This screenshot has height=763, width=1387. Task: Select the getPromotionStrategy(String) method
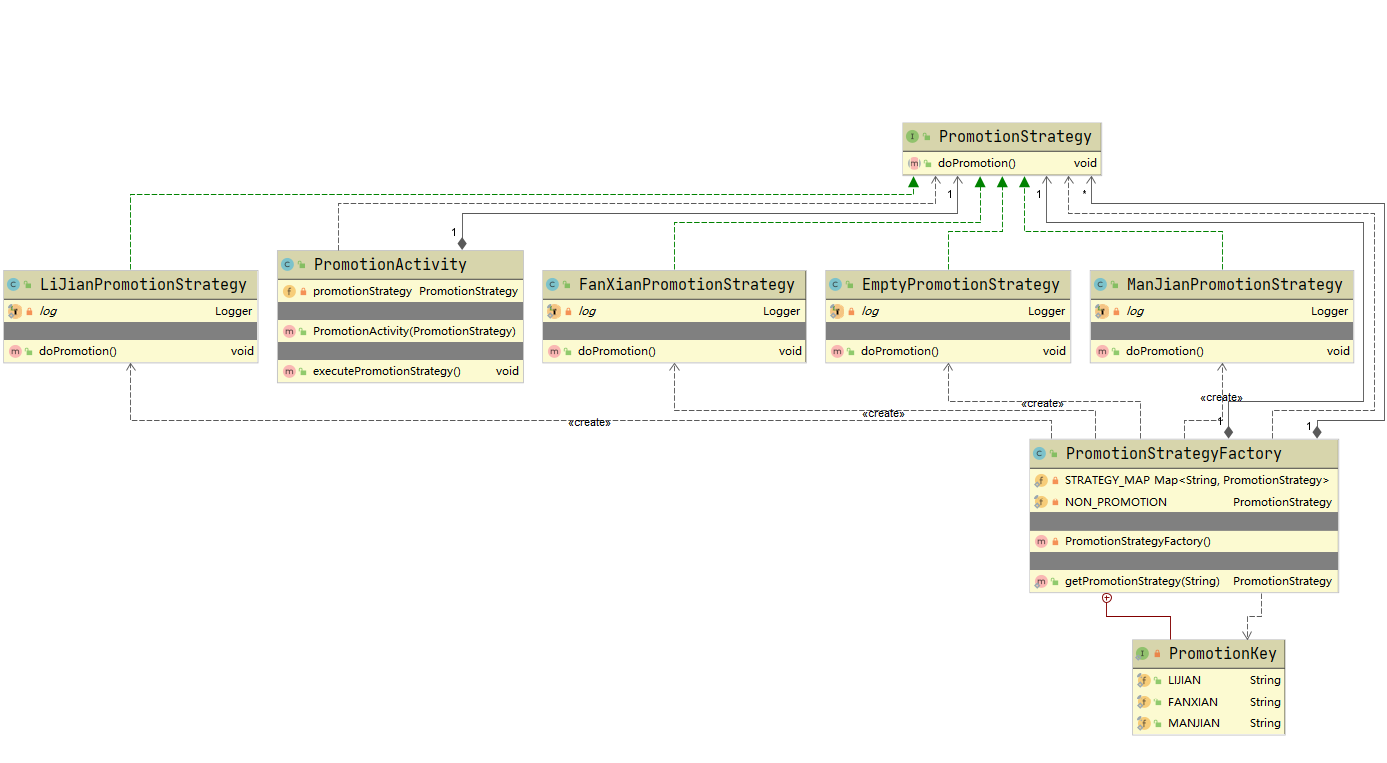pos(1141,581)
